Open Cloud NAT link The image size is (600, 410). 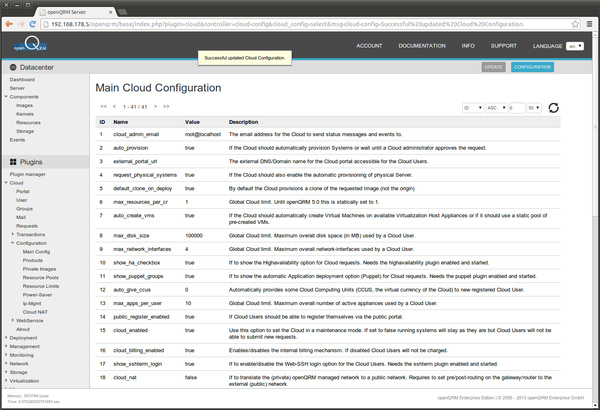coord(35,312)
